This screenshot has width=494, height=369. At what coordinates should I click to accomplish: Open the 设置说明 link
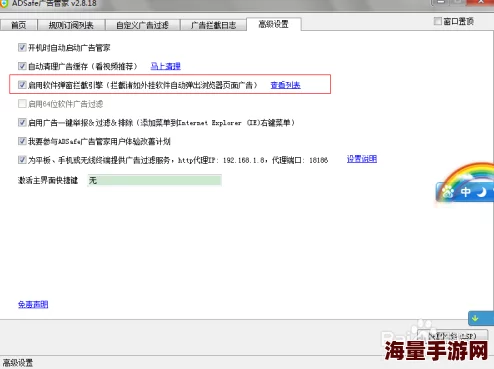pyautogui.click(x=362, y=159)
